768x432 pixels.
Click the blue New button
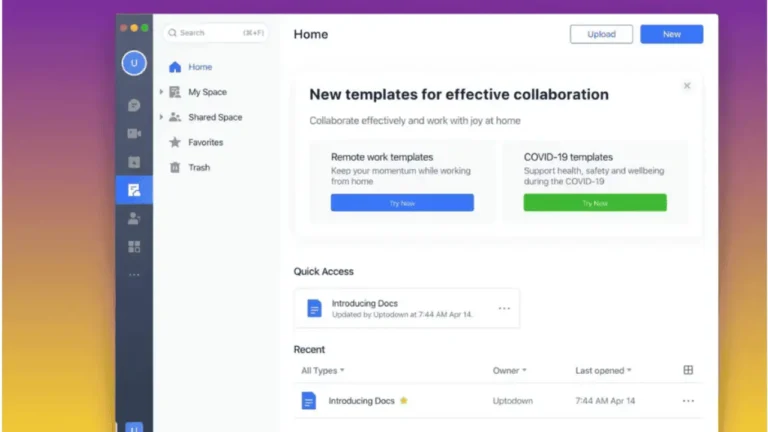tap(672, 34)
